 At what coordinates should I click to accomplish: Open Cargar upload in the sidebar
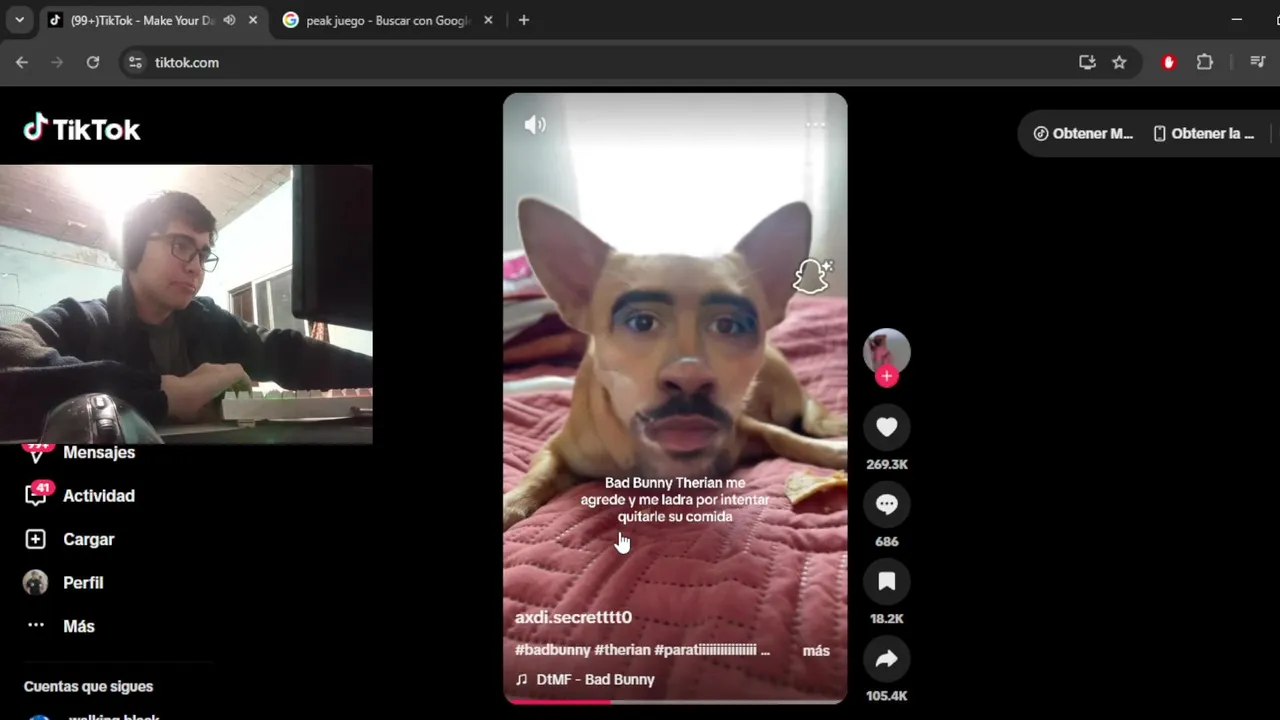pyautogui.click(x=88, y=539)
